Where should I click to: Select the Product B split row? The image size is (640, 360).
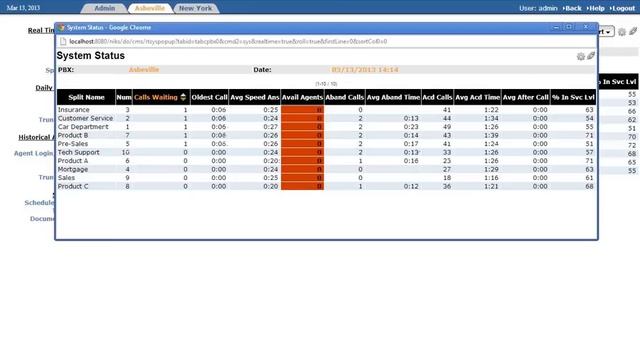[x=326, y=135]
